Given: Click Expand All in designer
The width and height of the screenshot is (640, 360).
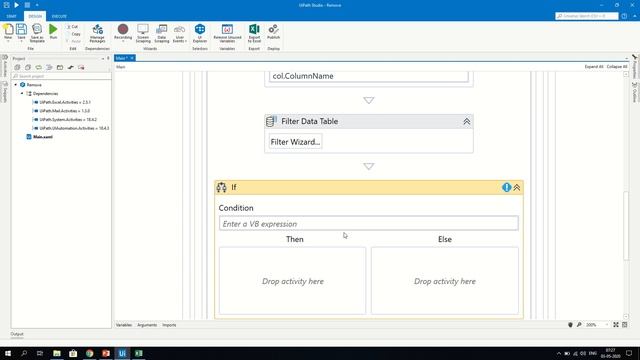Looking at the screenshot, I should click(x=594, y=67).
